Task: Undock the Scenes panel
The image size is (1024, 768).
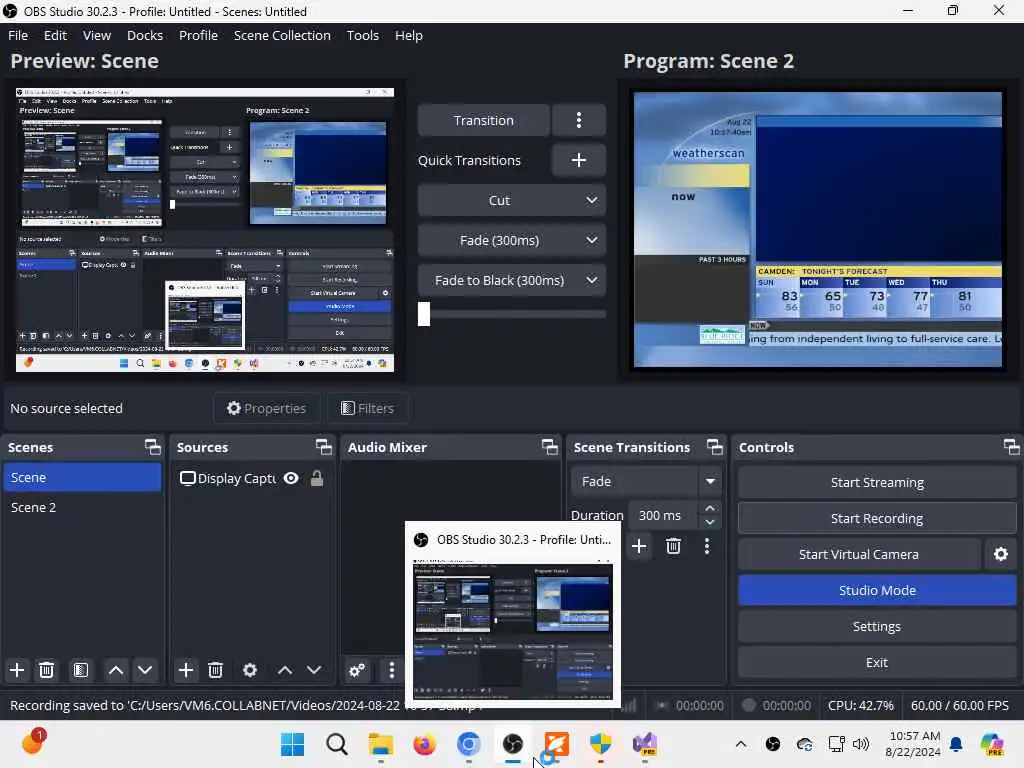Action: point(153,447)
